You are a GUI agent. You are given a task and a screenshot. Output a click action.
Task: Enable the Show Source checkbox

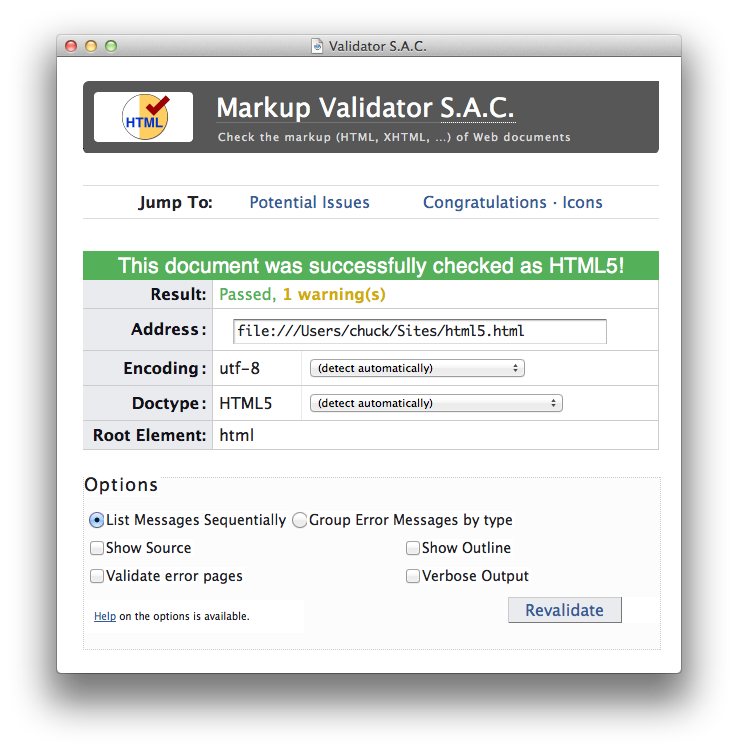[x=97, y=548]
